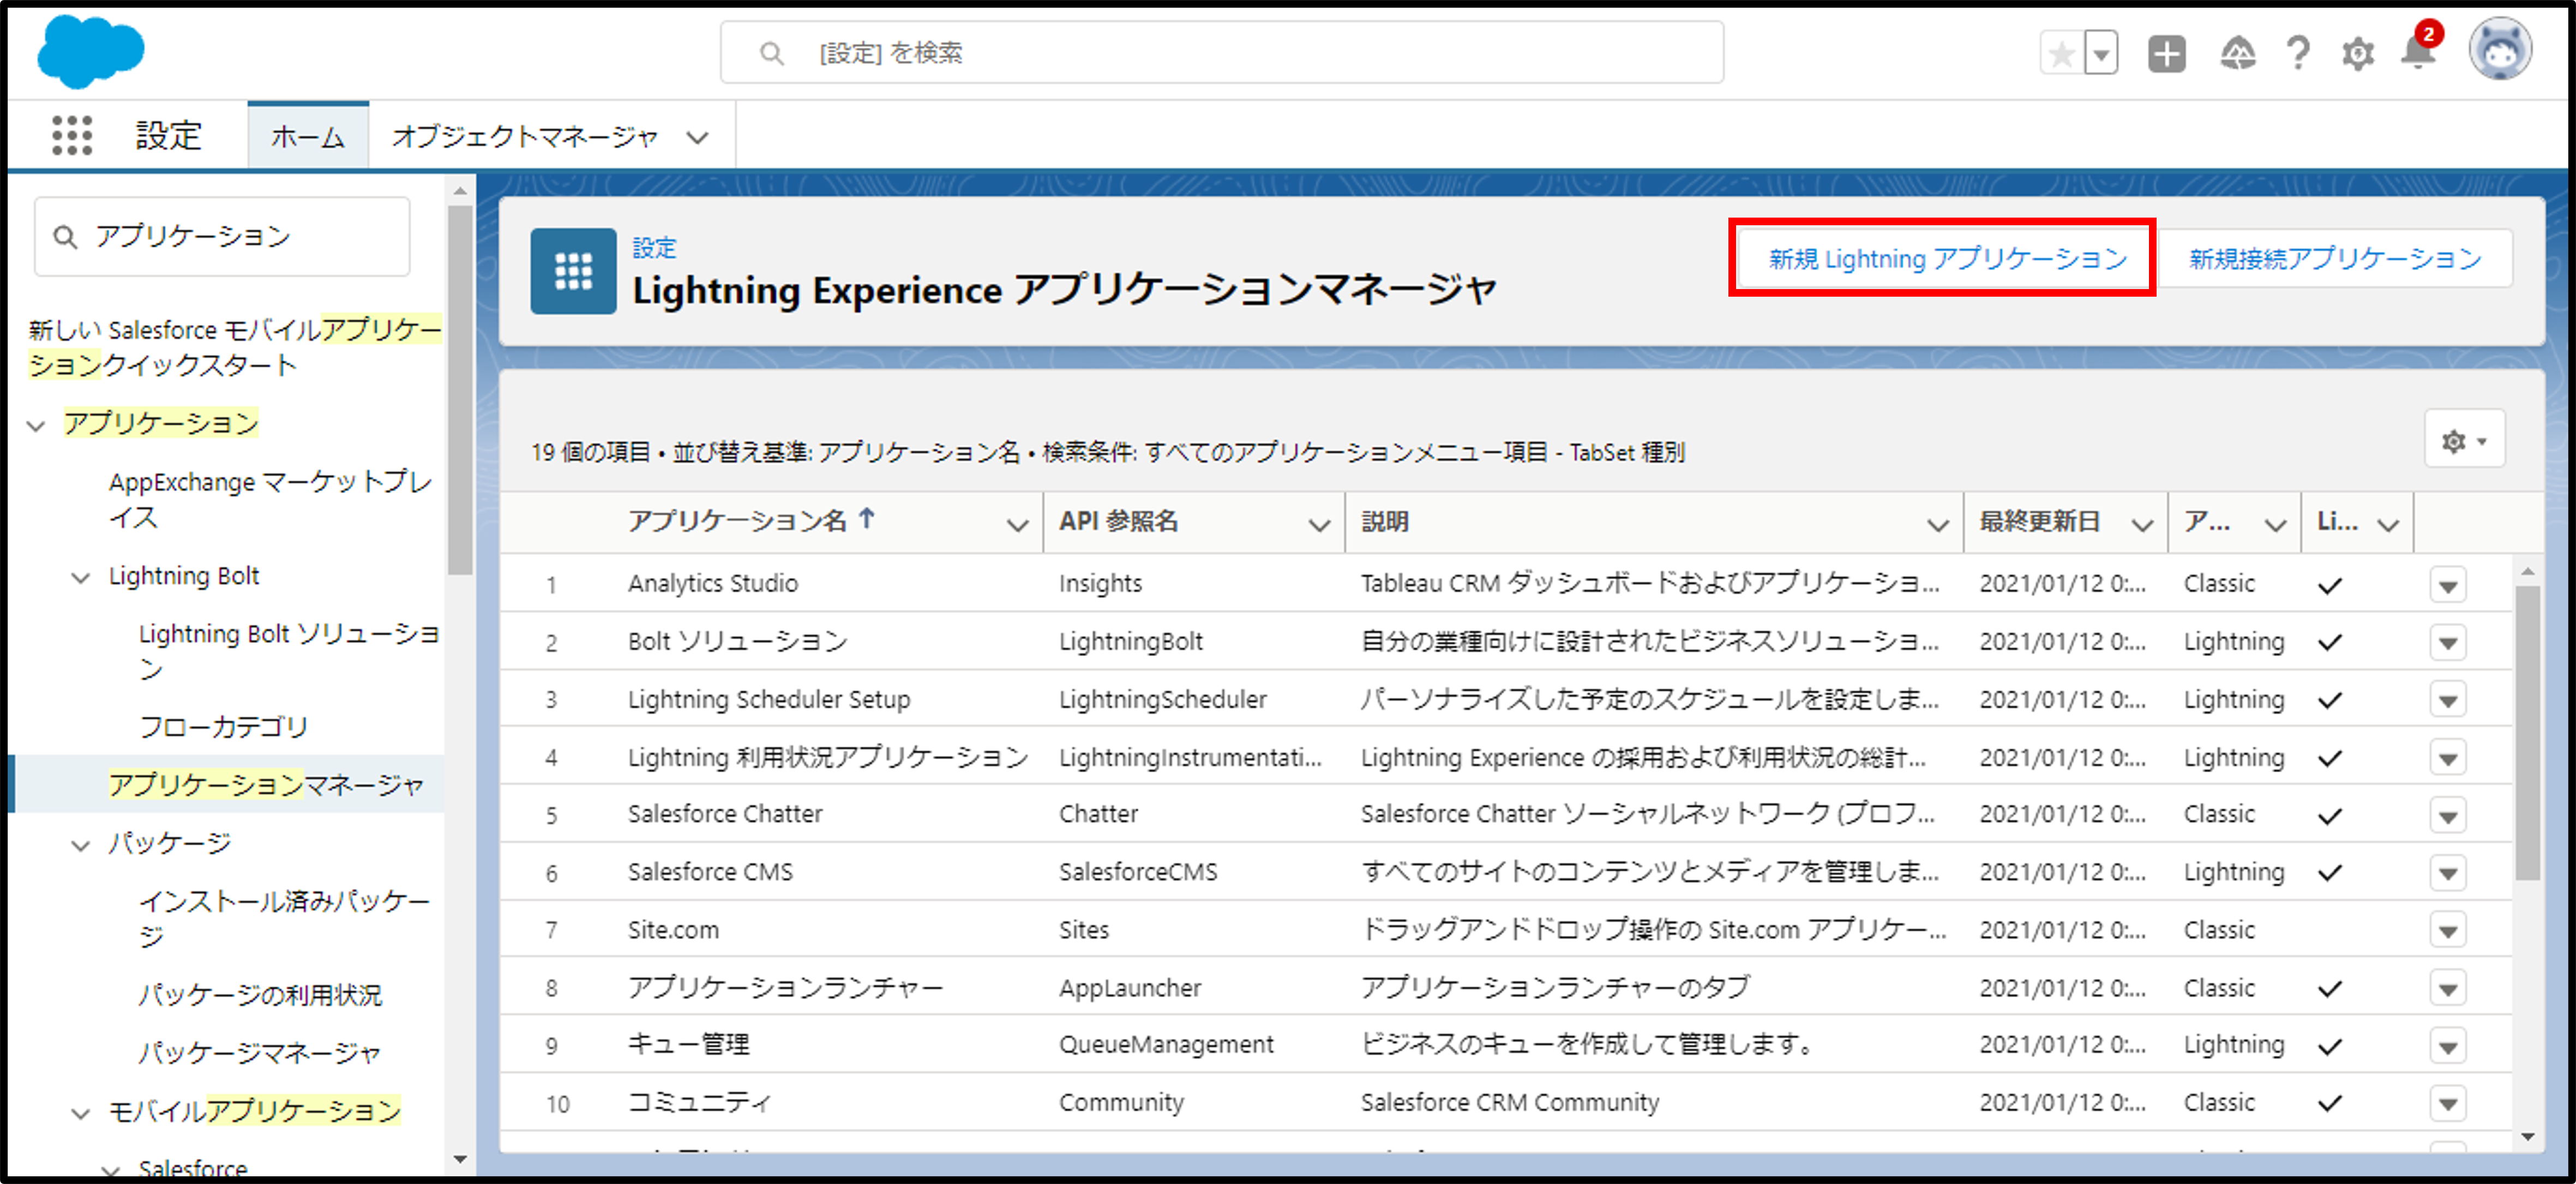Viewport: 2576px width, 1184px height.
Task: Open the favorites list dropdown arrow
Action: [x=2101, y=53]
